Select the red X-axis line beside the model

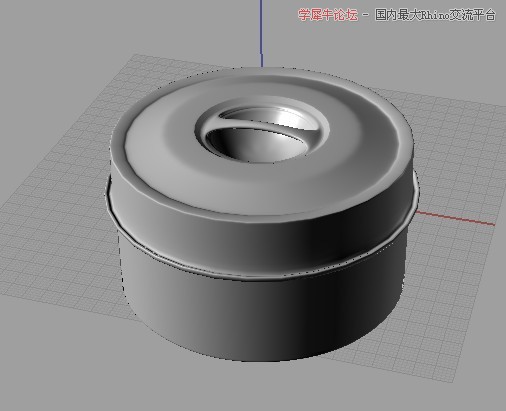pos(455,218)
